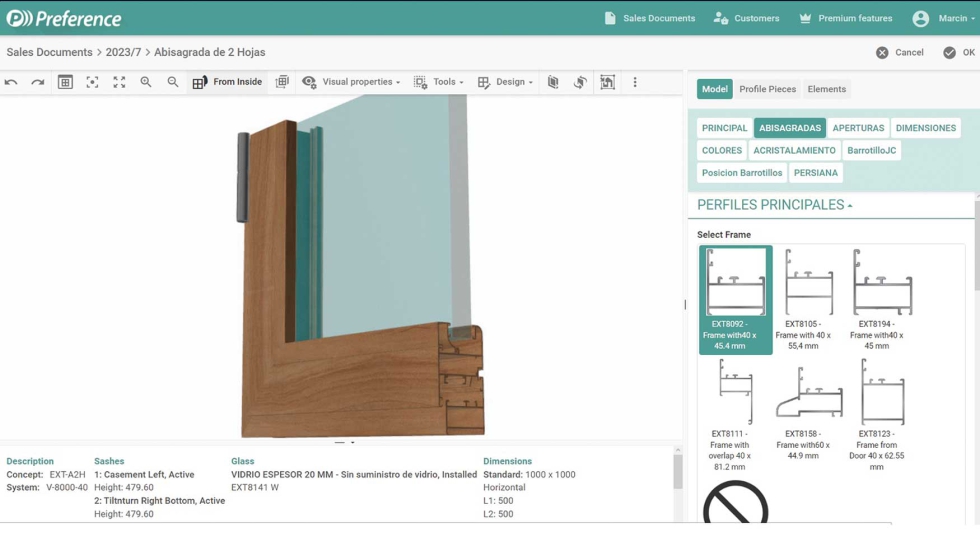Click '2: Tiltnturn Right Bottom, Active' text
The width and height of the screenshot is (980, 560).
point(159,501)
